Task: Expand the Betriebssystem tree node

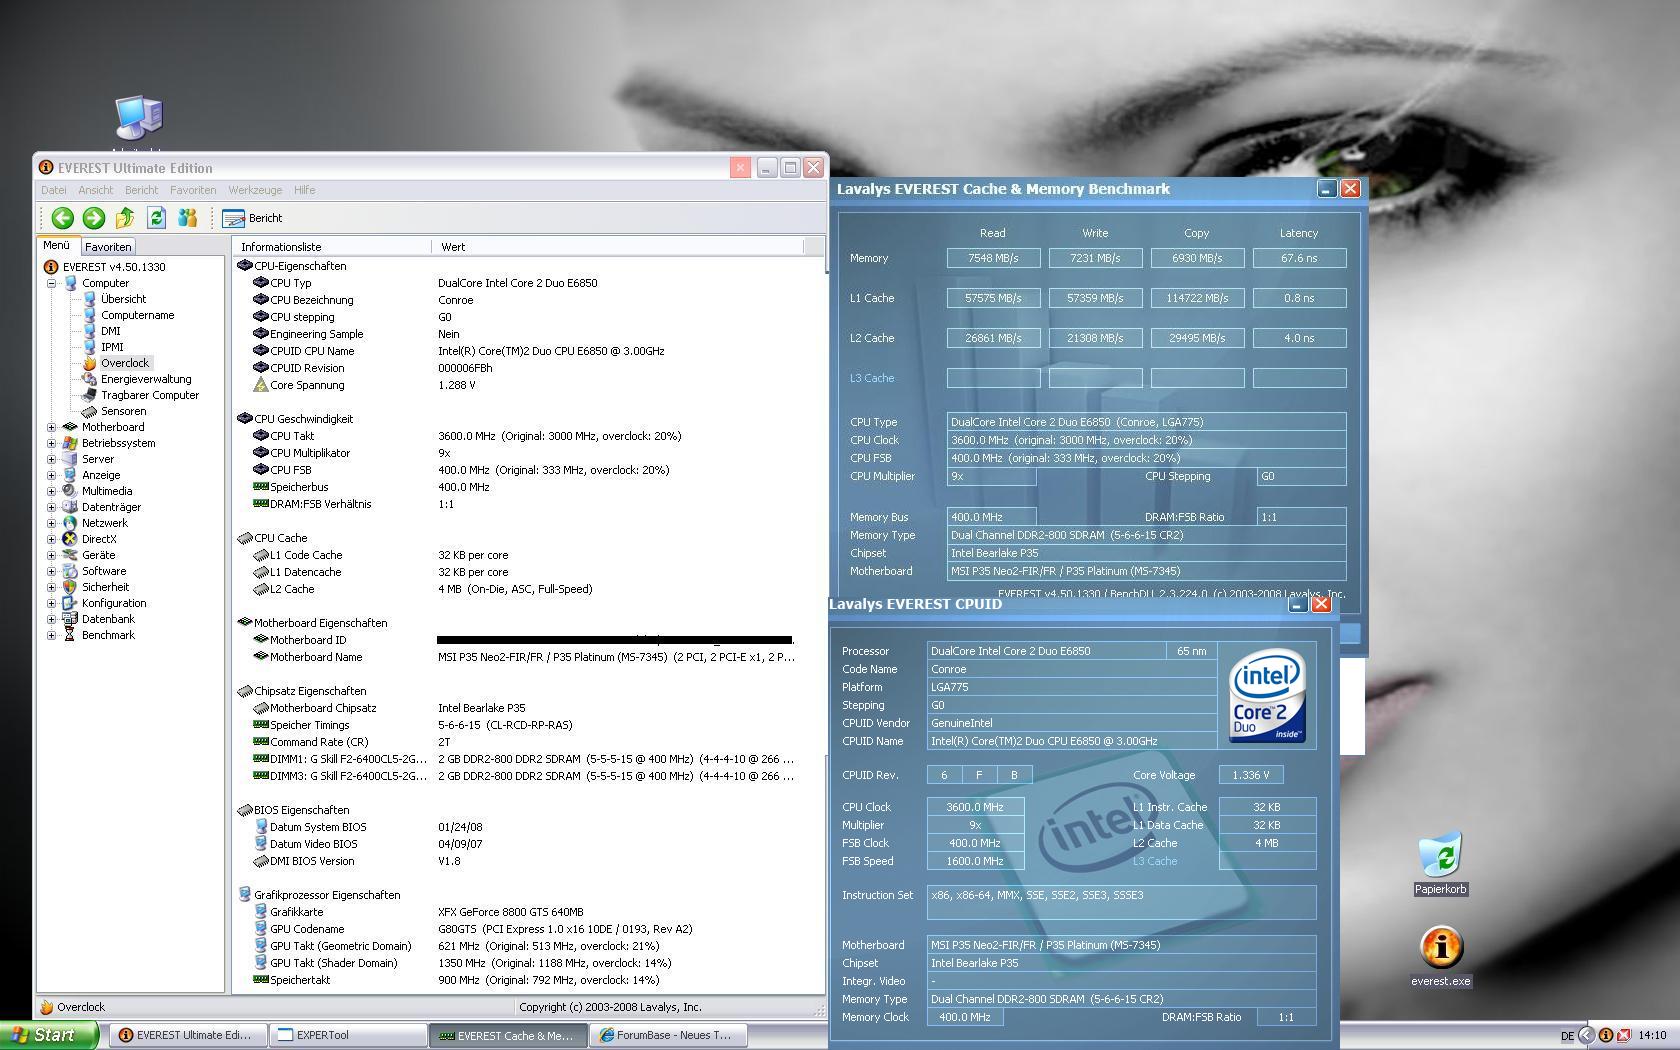Action: click(51, 443)
